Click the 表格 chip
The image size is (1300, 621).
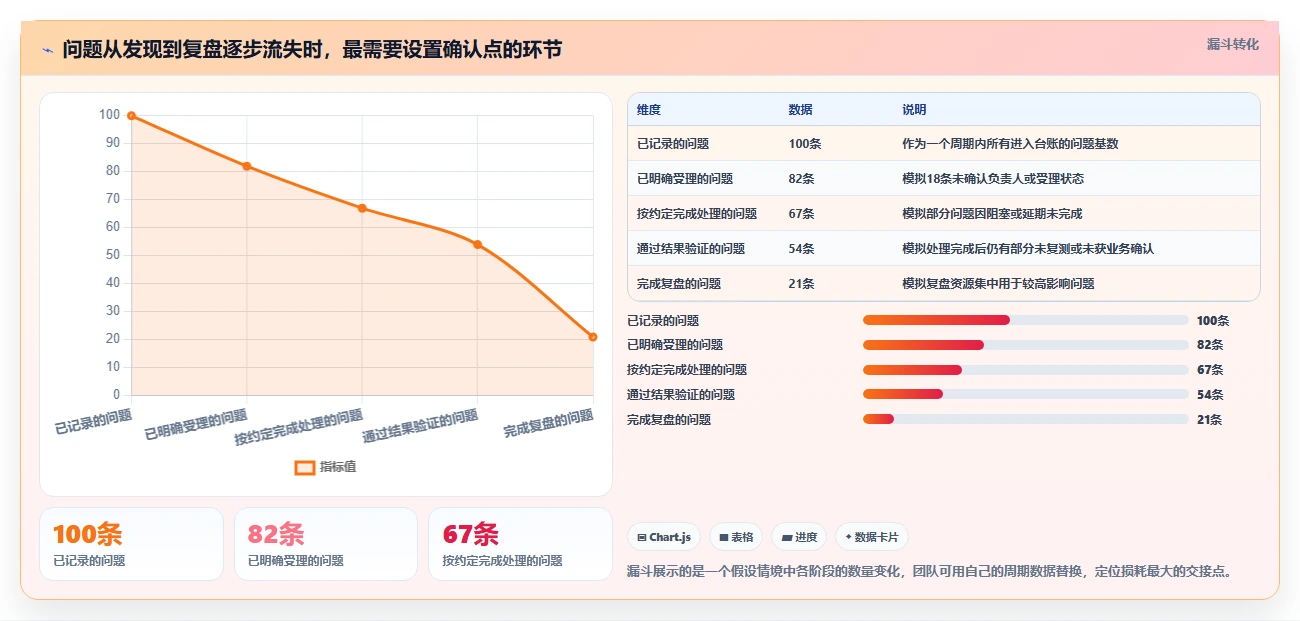736,537
